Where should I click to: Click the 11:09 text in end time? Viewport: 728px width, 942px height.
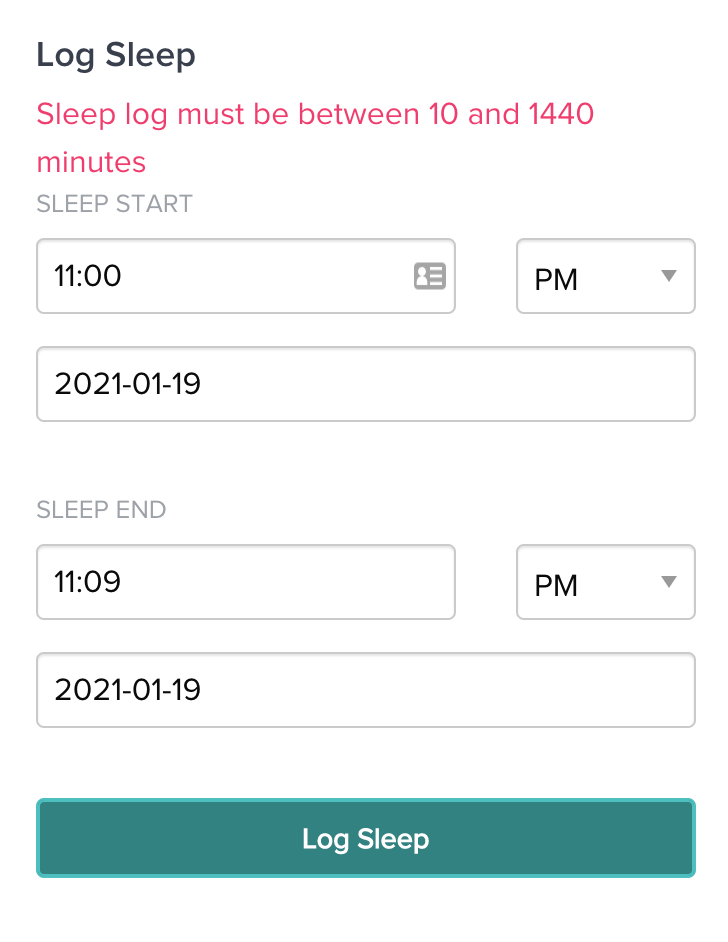coord(88,582)
